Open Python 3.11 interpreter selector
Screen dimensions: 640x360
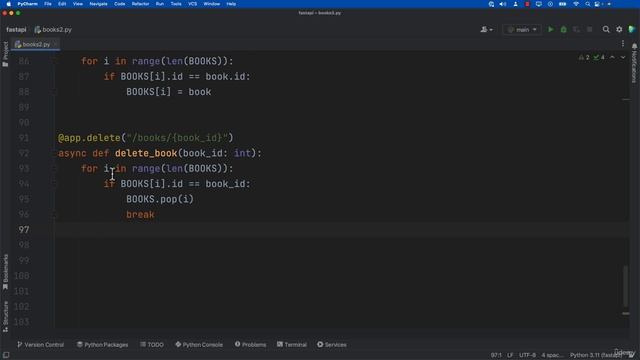point(595,355)
